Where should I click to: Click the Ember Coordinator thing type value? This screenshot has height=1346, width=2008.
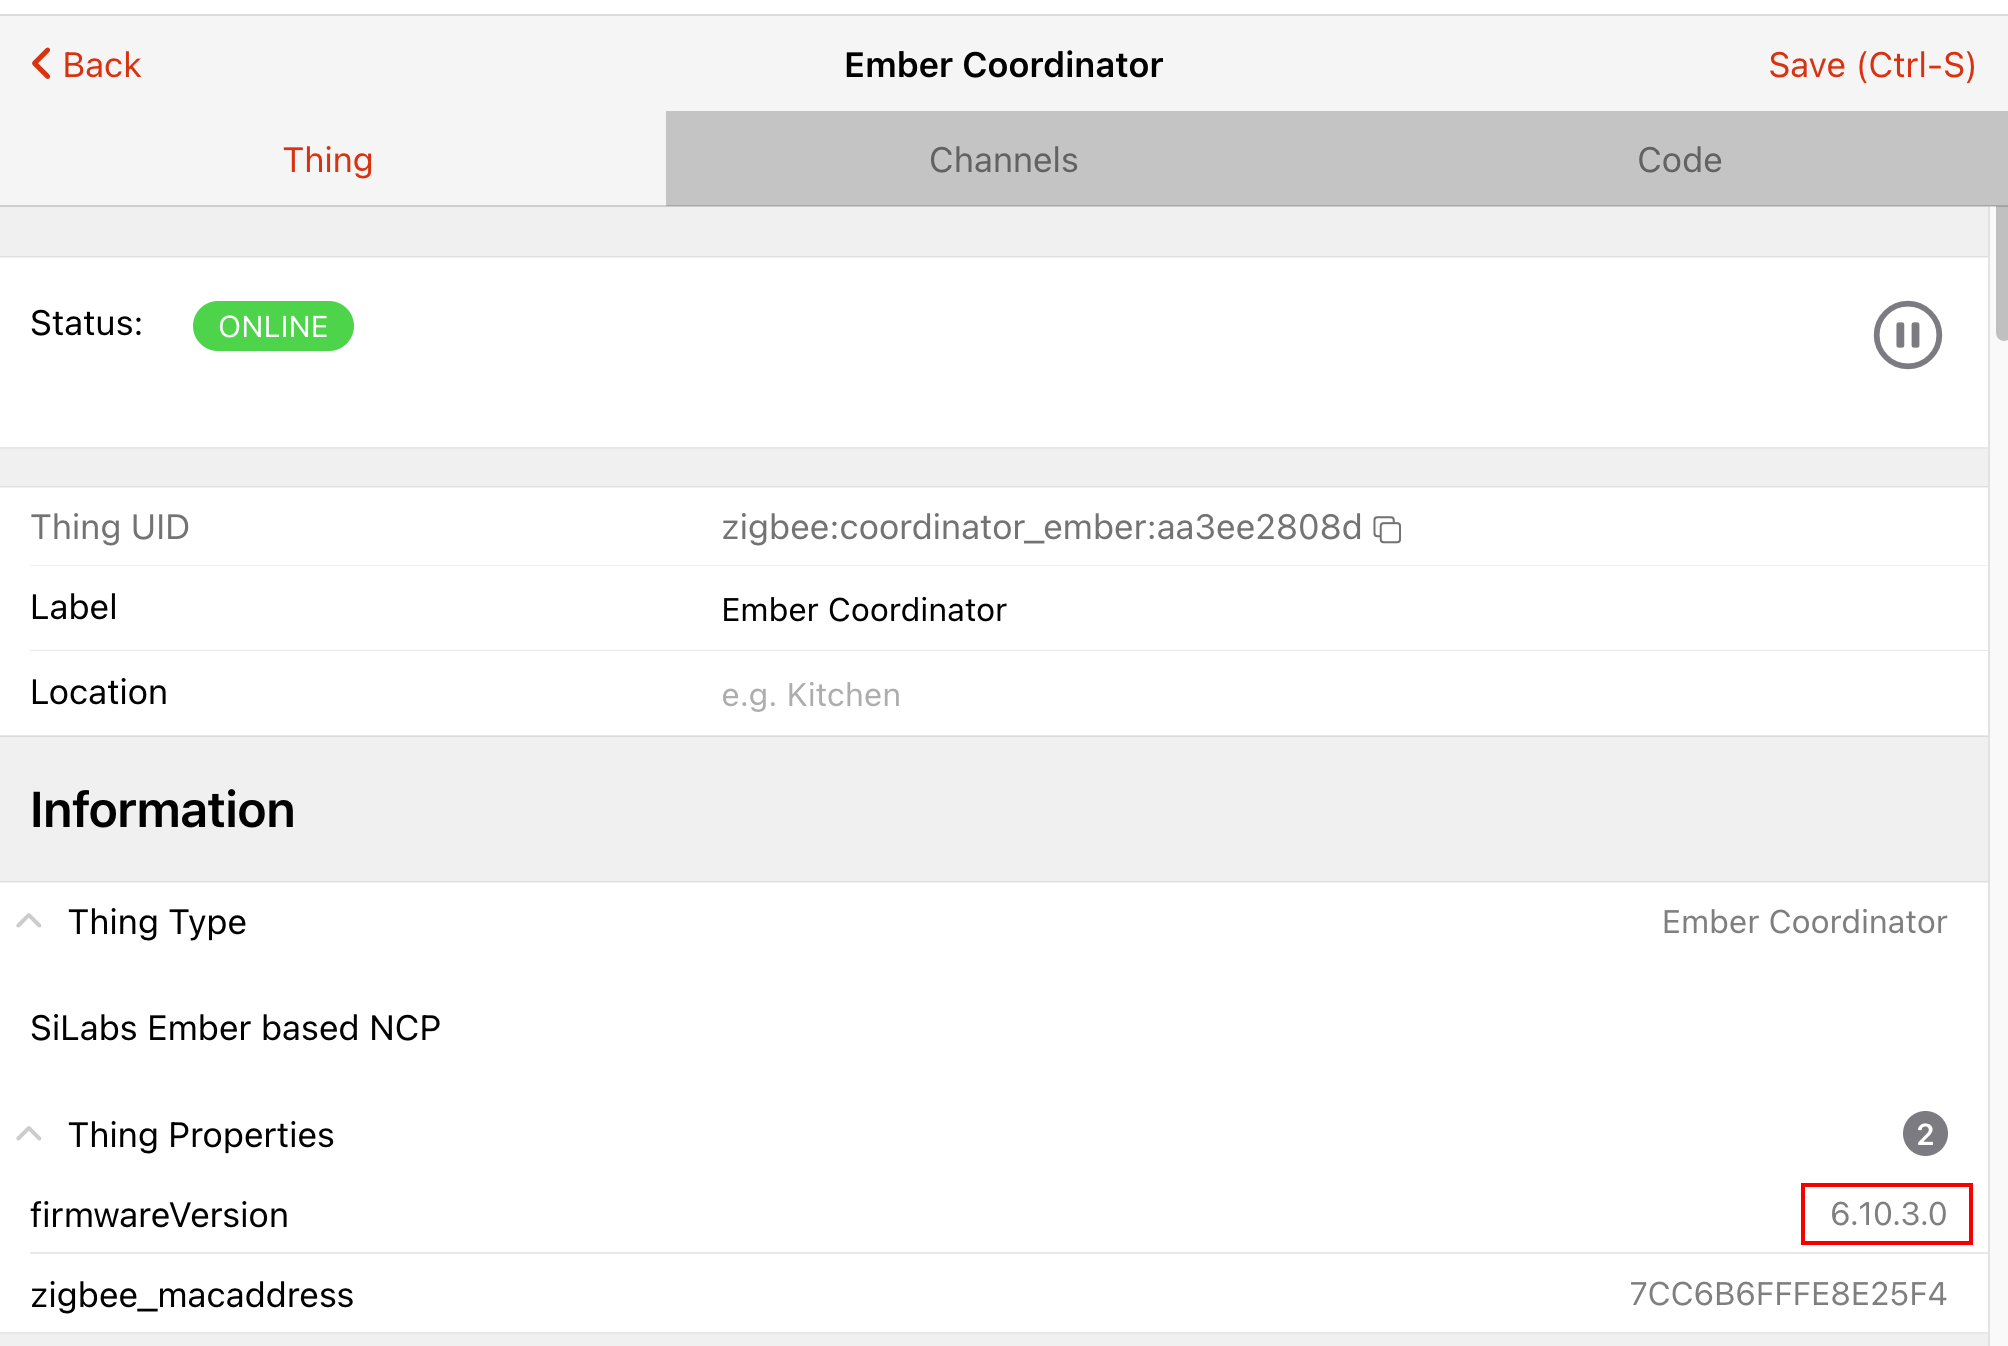point(1804,921)
